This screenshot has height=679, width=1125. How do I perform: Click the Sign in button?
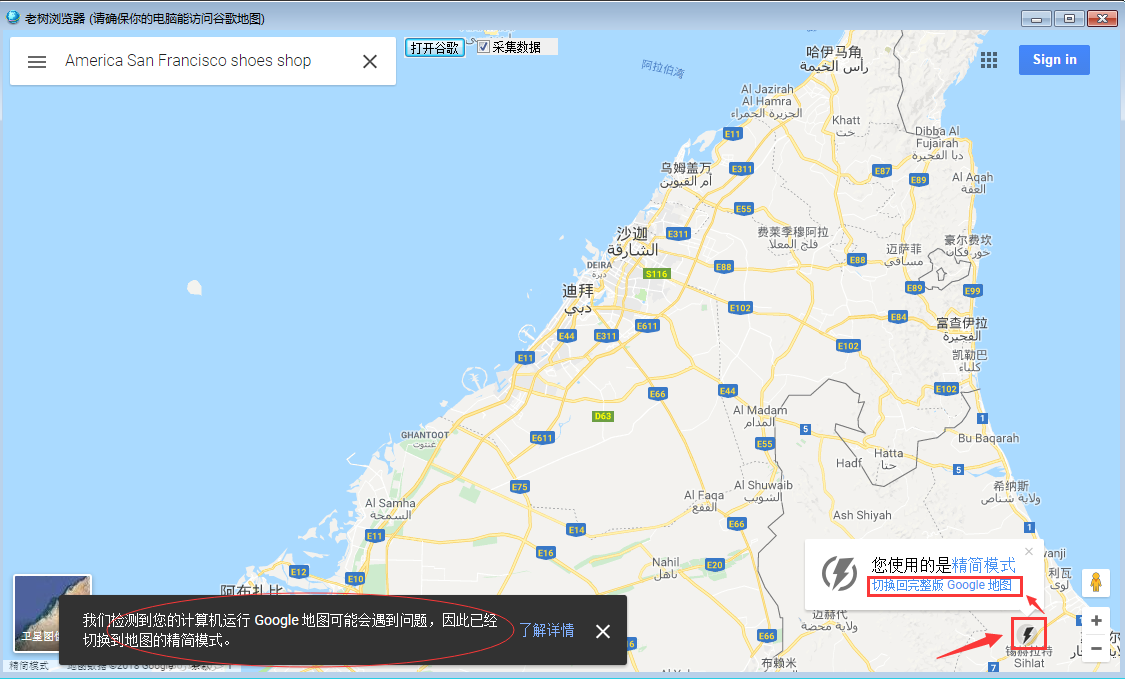click(1054, 60)
